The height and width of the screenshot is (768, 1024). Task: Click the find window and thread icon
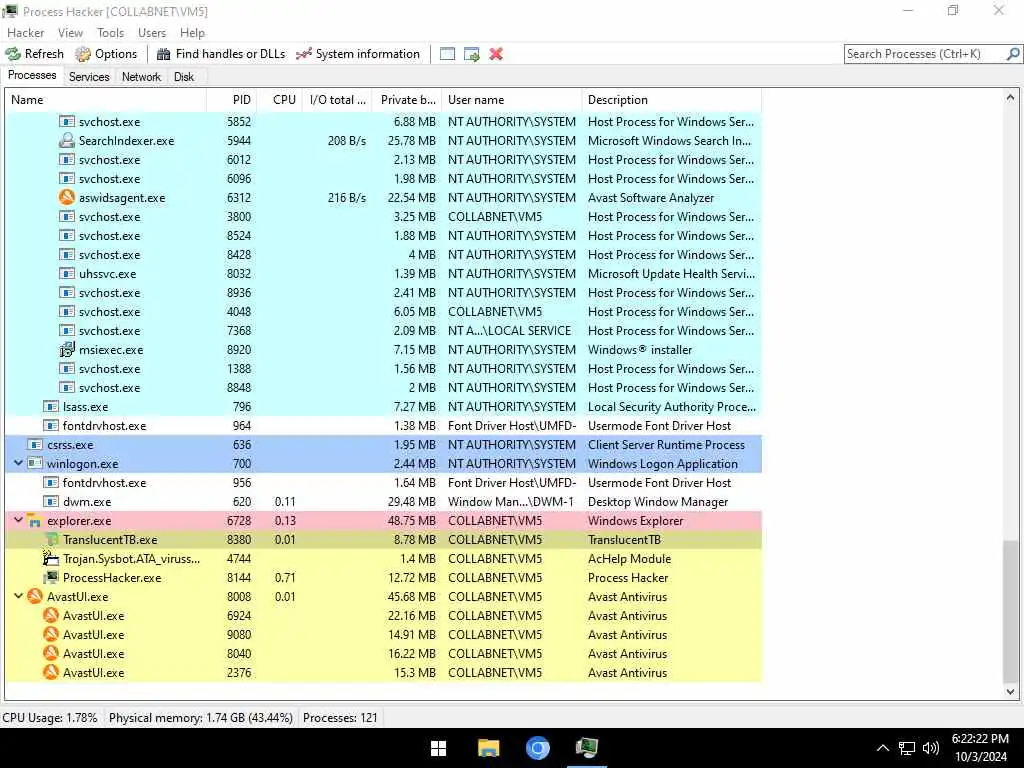[x=472, y=54]
